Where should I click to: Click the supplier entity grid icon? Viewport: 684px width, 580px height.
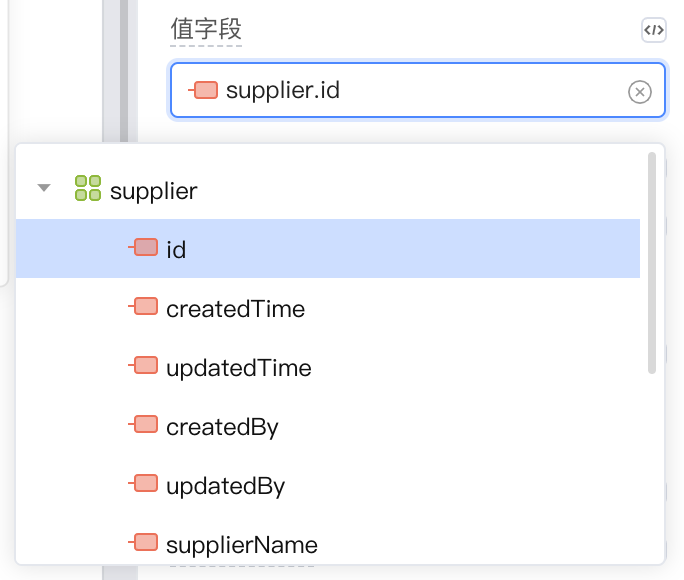[88, 188]
